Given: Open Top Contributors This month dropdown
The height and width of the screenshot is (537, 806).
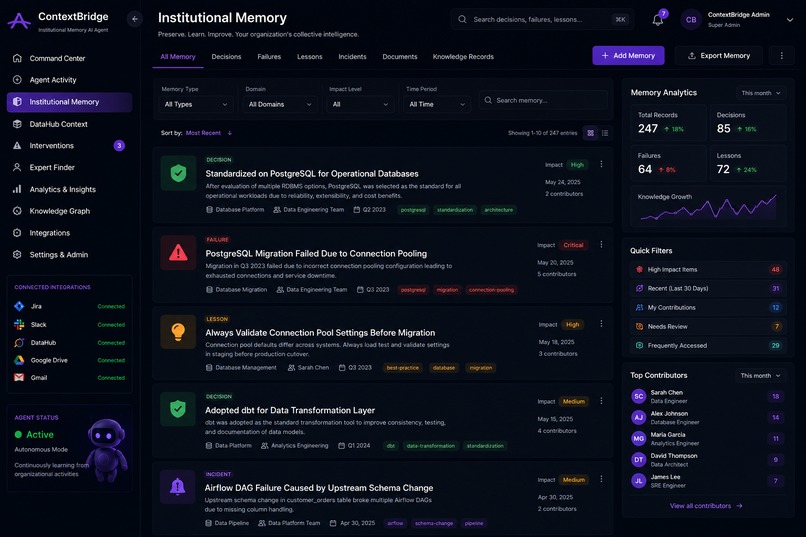Looking at the screenshot, I should (x=760, y=376).
